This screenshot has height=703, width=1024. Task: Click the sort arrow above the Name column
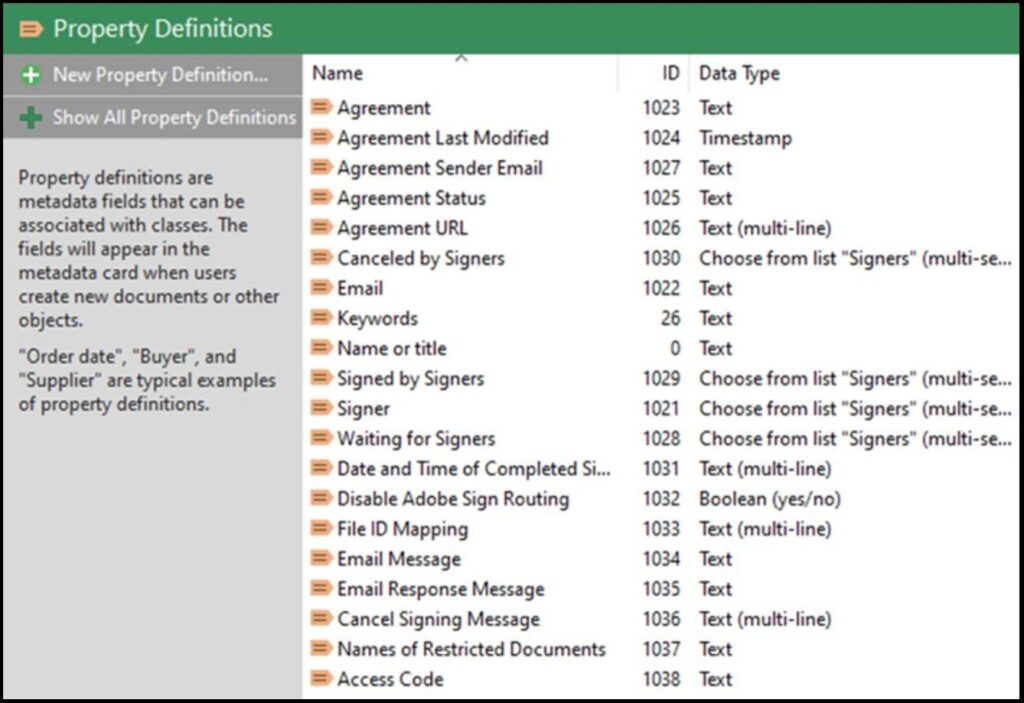[461, 58]
